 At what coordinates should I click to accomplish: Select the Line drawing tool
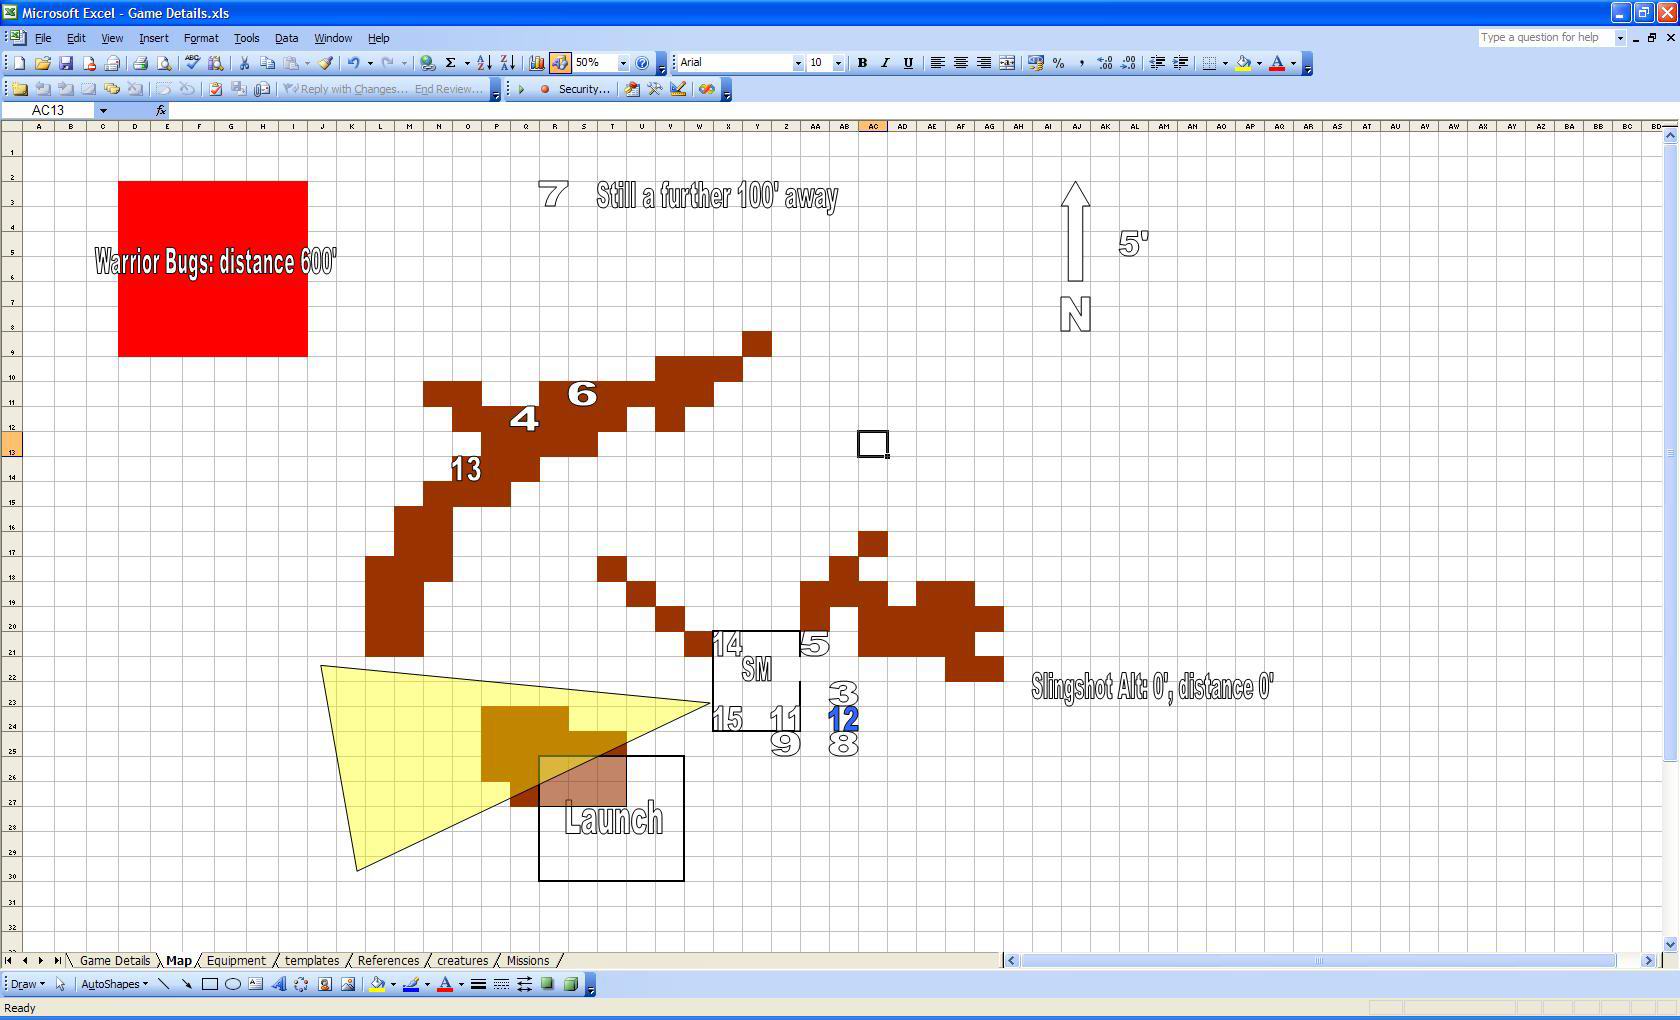164,984
